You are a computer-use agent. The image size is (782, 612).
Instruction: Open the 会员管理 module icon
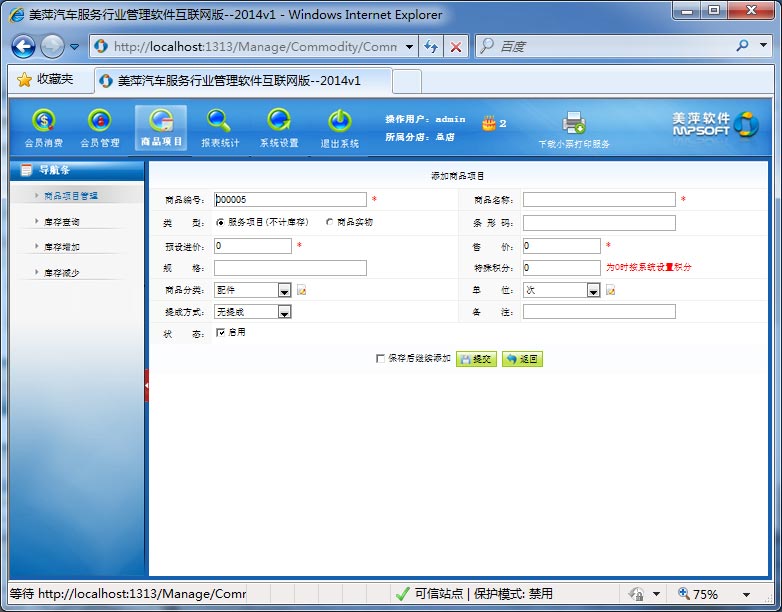point(99,122)
